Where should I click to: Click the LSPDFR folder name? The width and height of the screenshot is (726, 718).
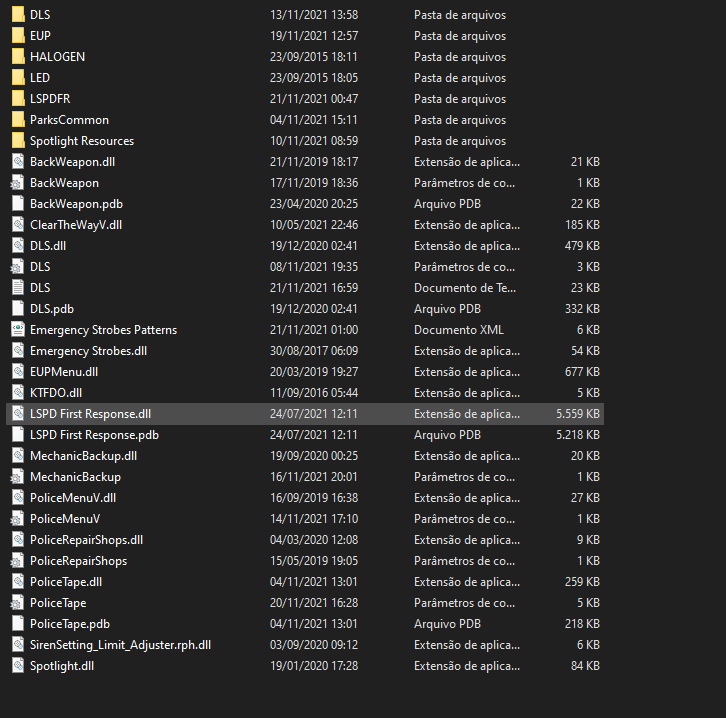click(50, 99)
